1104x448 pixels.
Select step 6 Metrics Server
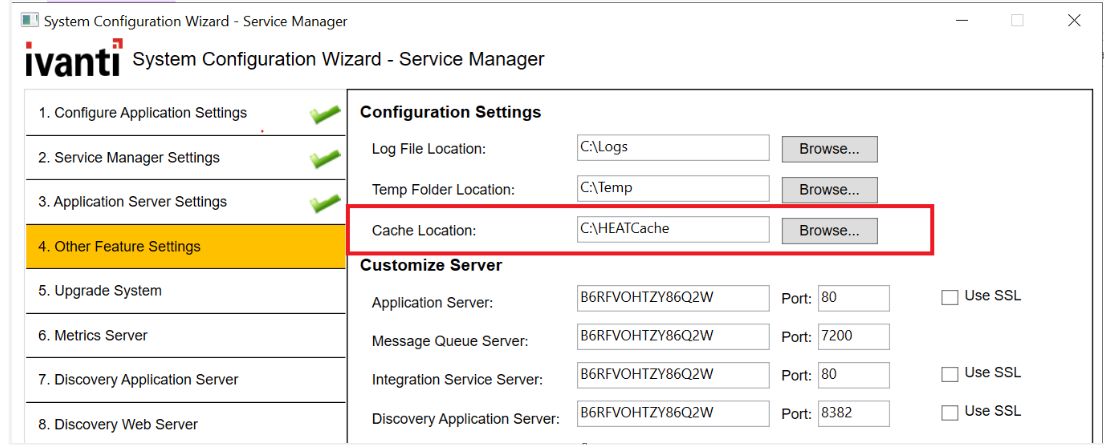tap(185, 336)
